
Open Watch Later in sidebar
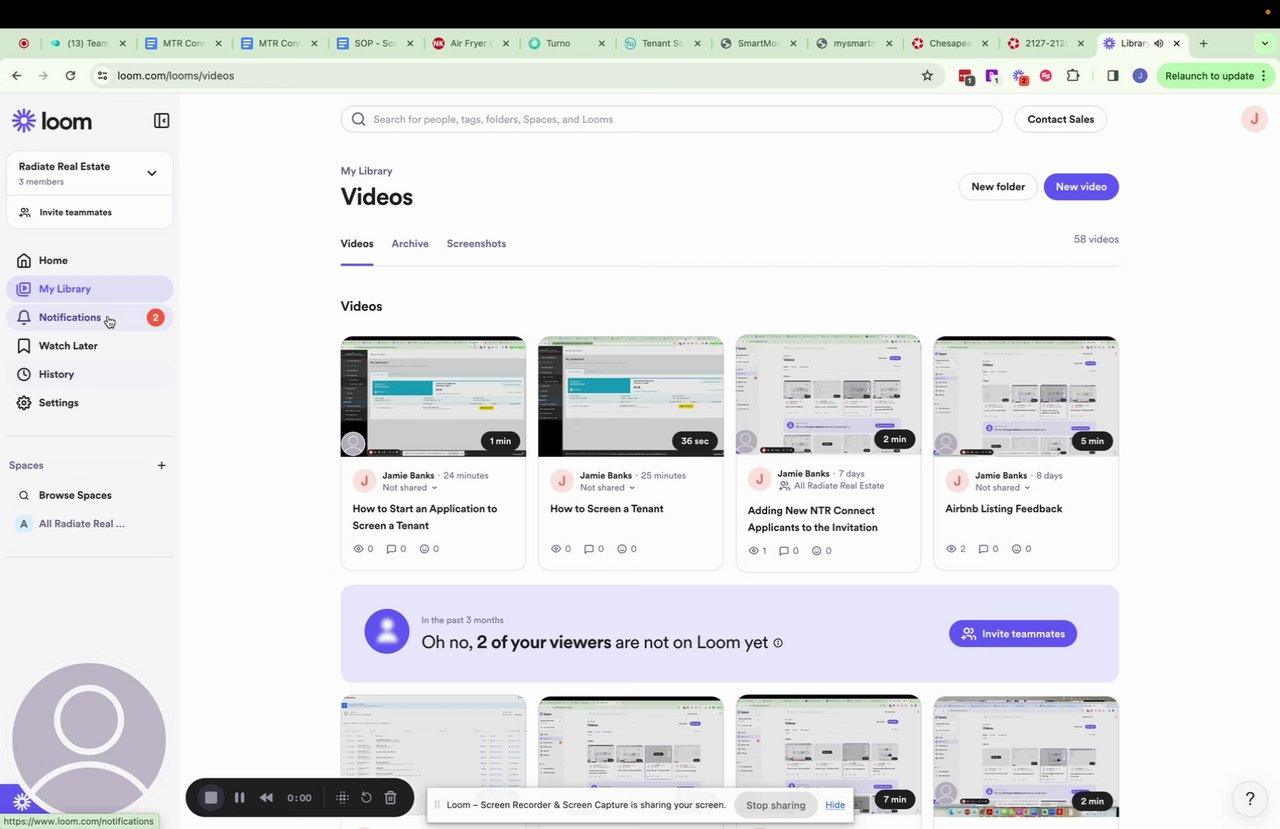coord(90,346)
